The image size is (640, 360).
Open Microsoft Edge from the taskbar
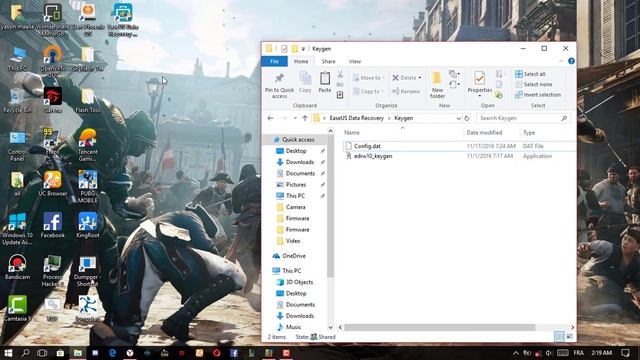(112, 353)
